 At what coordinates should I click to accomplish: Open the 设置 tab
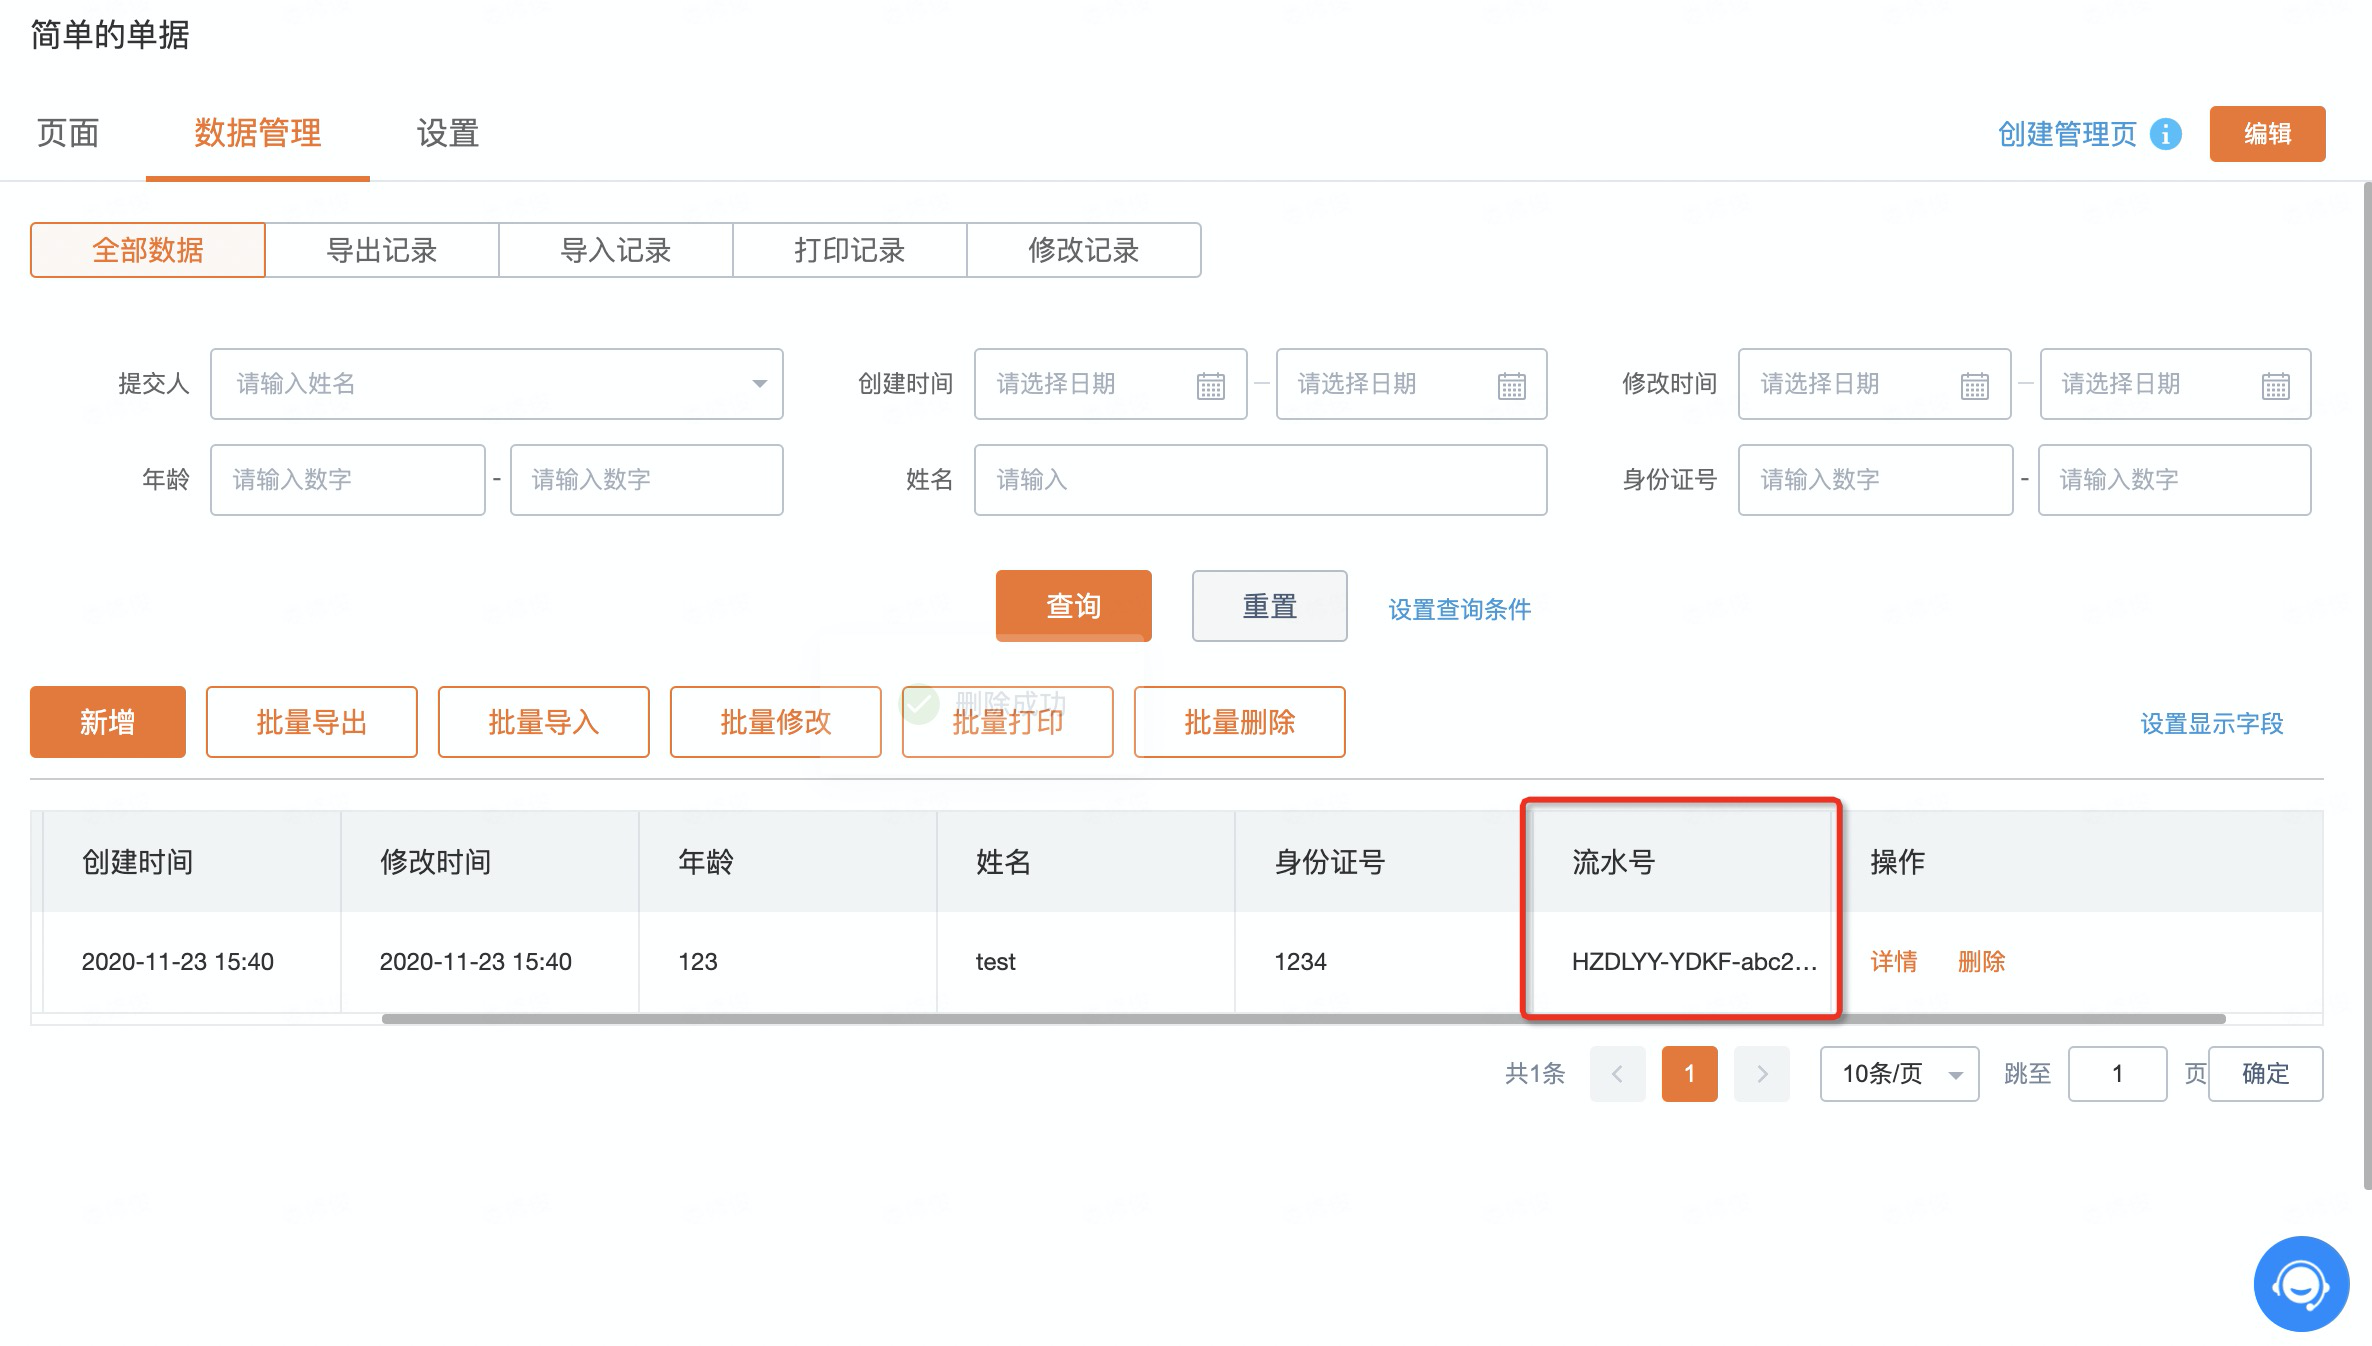(x=448, y=133)
